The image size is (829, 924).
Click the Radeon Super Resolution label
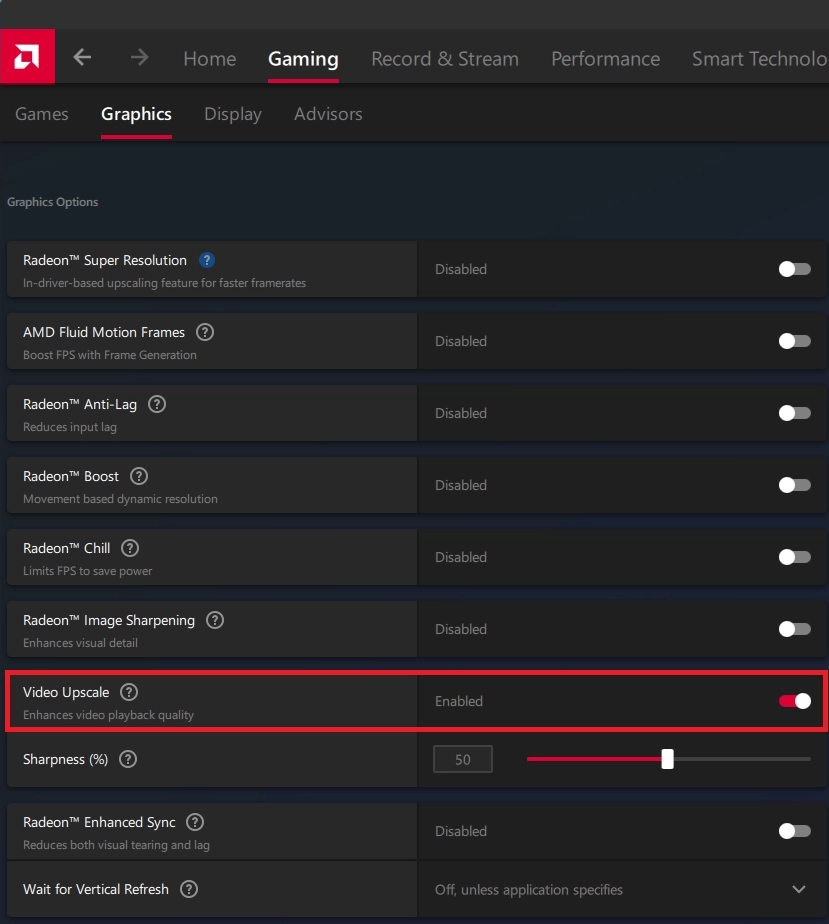point(105,260)
